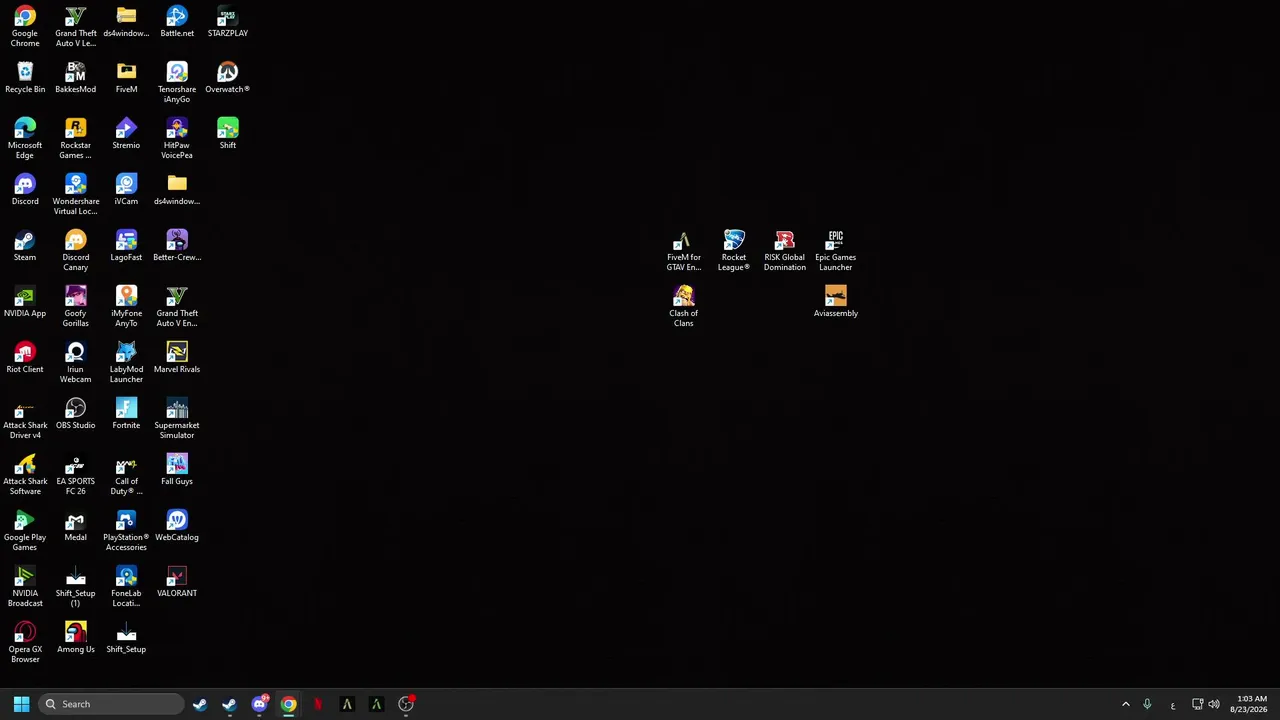Select the Call of Duty icon

[126, 475]
